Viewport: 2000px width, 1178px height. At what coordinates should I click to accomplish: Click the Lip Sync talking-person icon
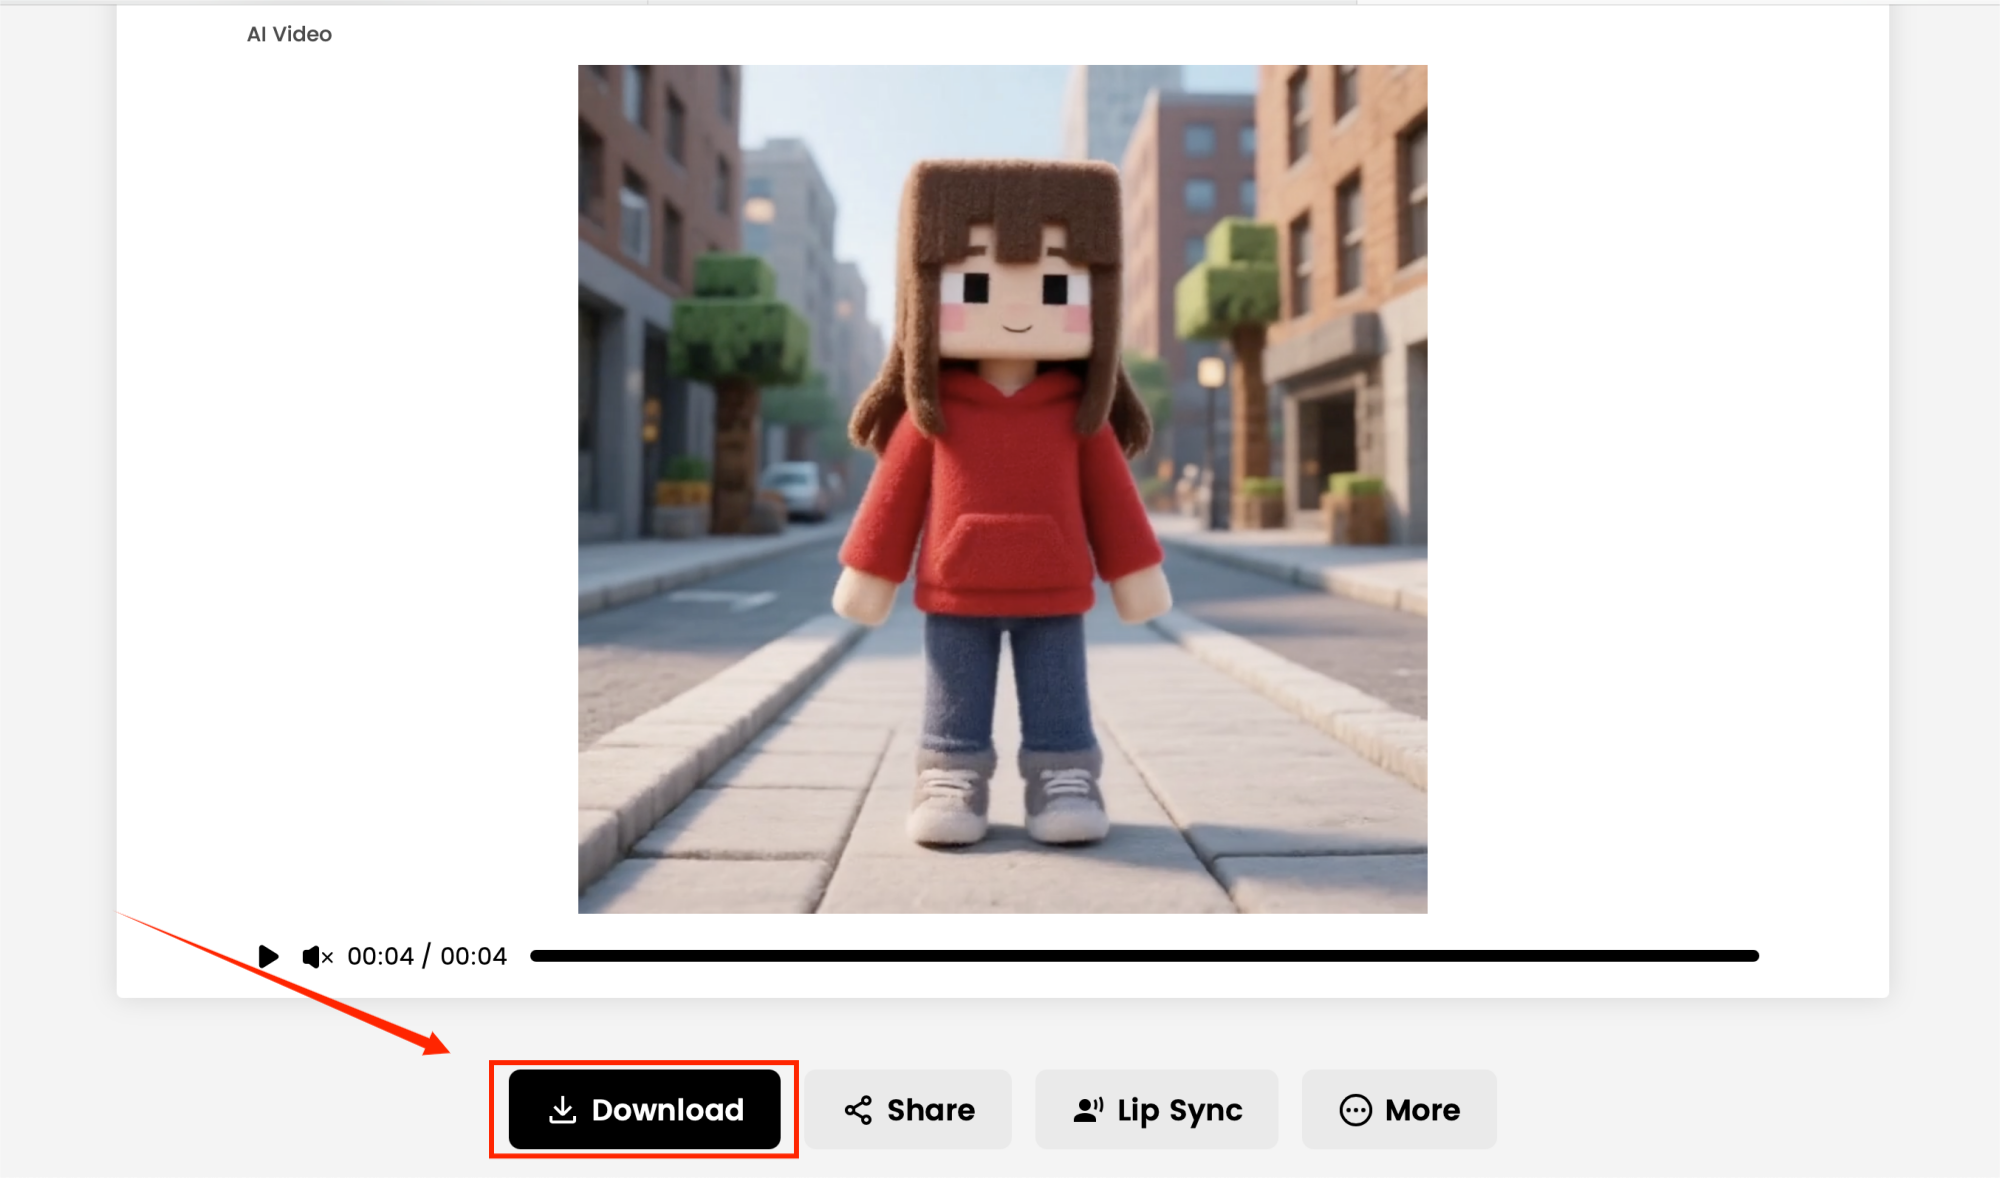click(1088, 1110)
